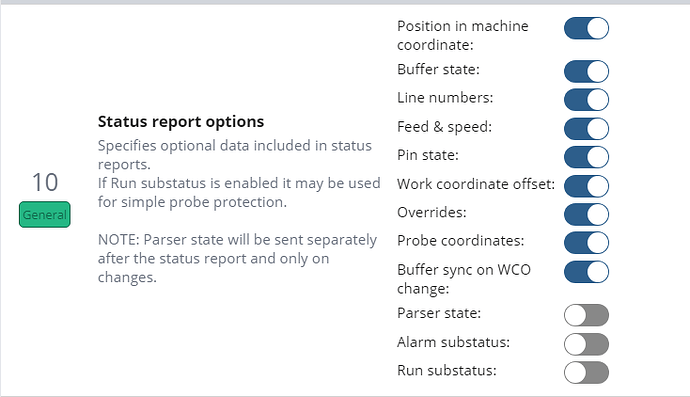Click the 'Parser state:' label text
This screenshot has width=690, height=397.
click(x=439, y=313)
